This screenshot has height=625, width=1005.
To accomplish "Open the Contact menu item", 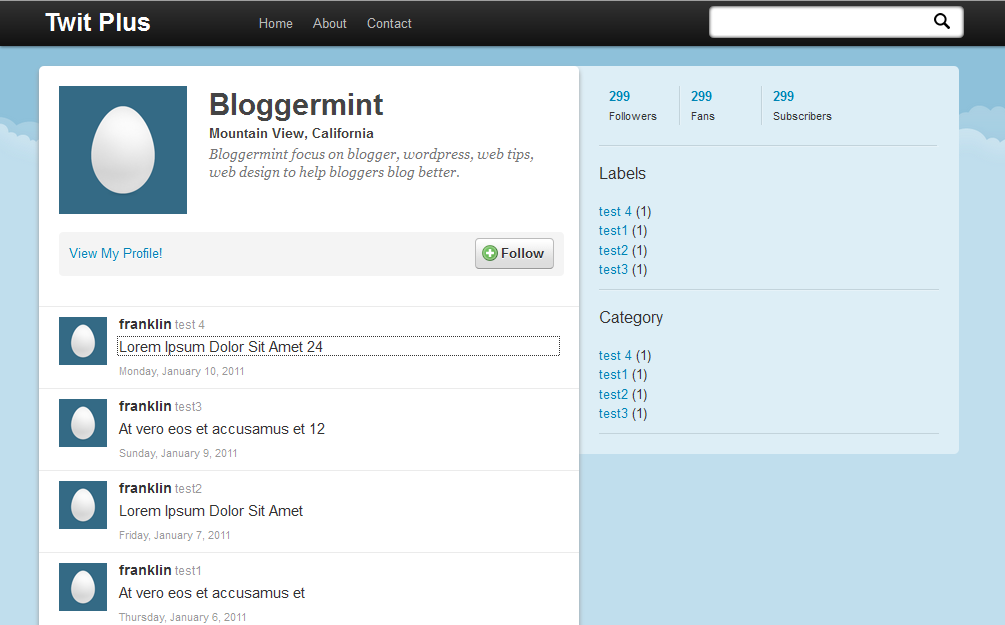I will (389, 23).
